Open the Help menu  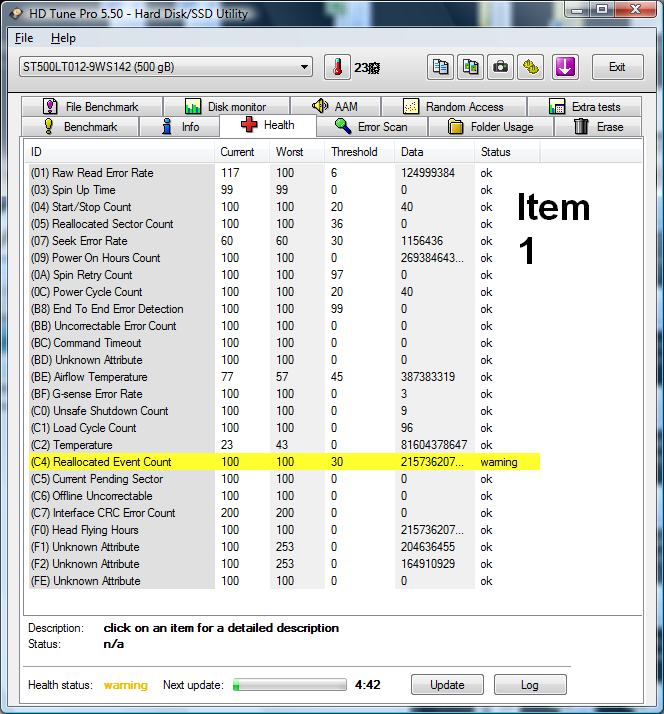(63, 38)
